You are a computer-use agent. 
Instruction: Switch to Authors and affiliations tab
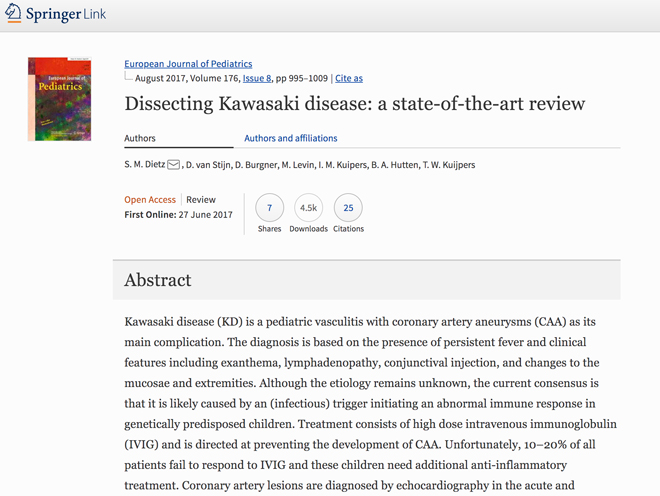pyautogui.click(x=291, y=138)
